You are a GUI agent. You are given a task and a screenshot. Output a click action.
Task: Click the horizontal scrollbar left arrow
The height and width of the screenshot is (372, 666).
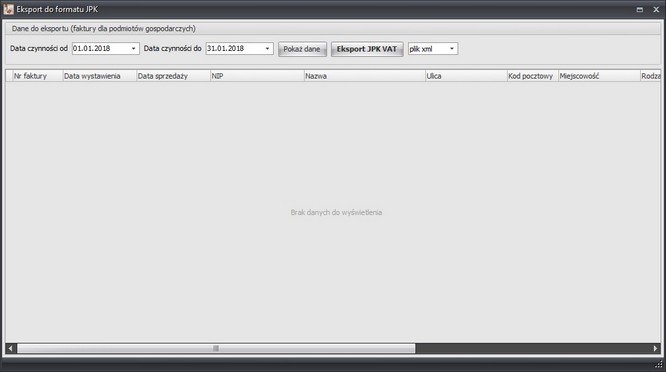11,348
